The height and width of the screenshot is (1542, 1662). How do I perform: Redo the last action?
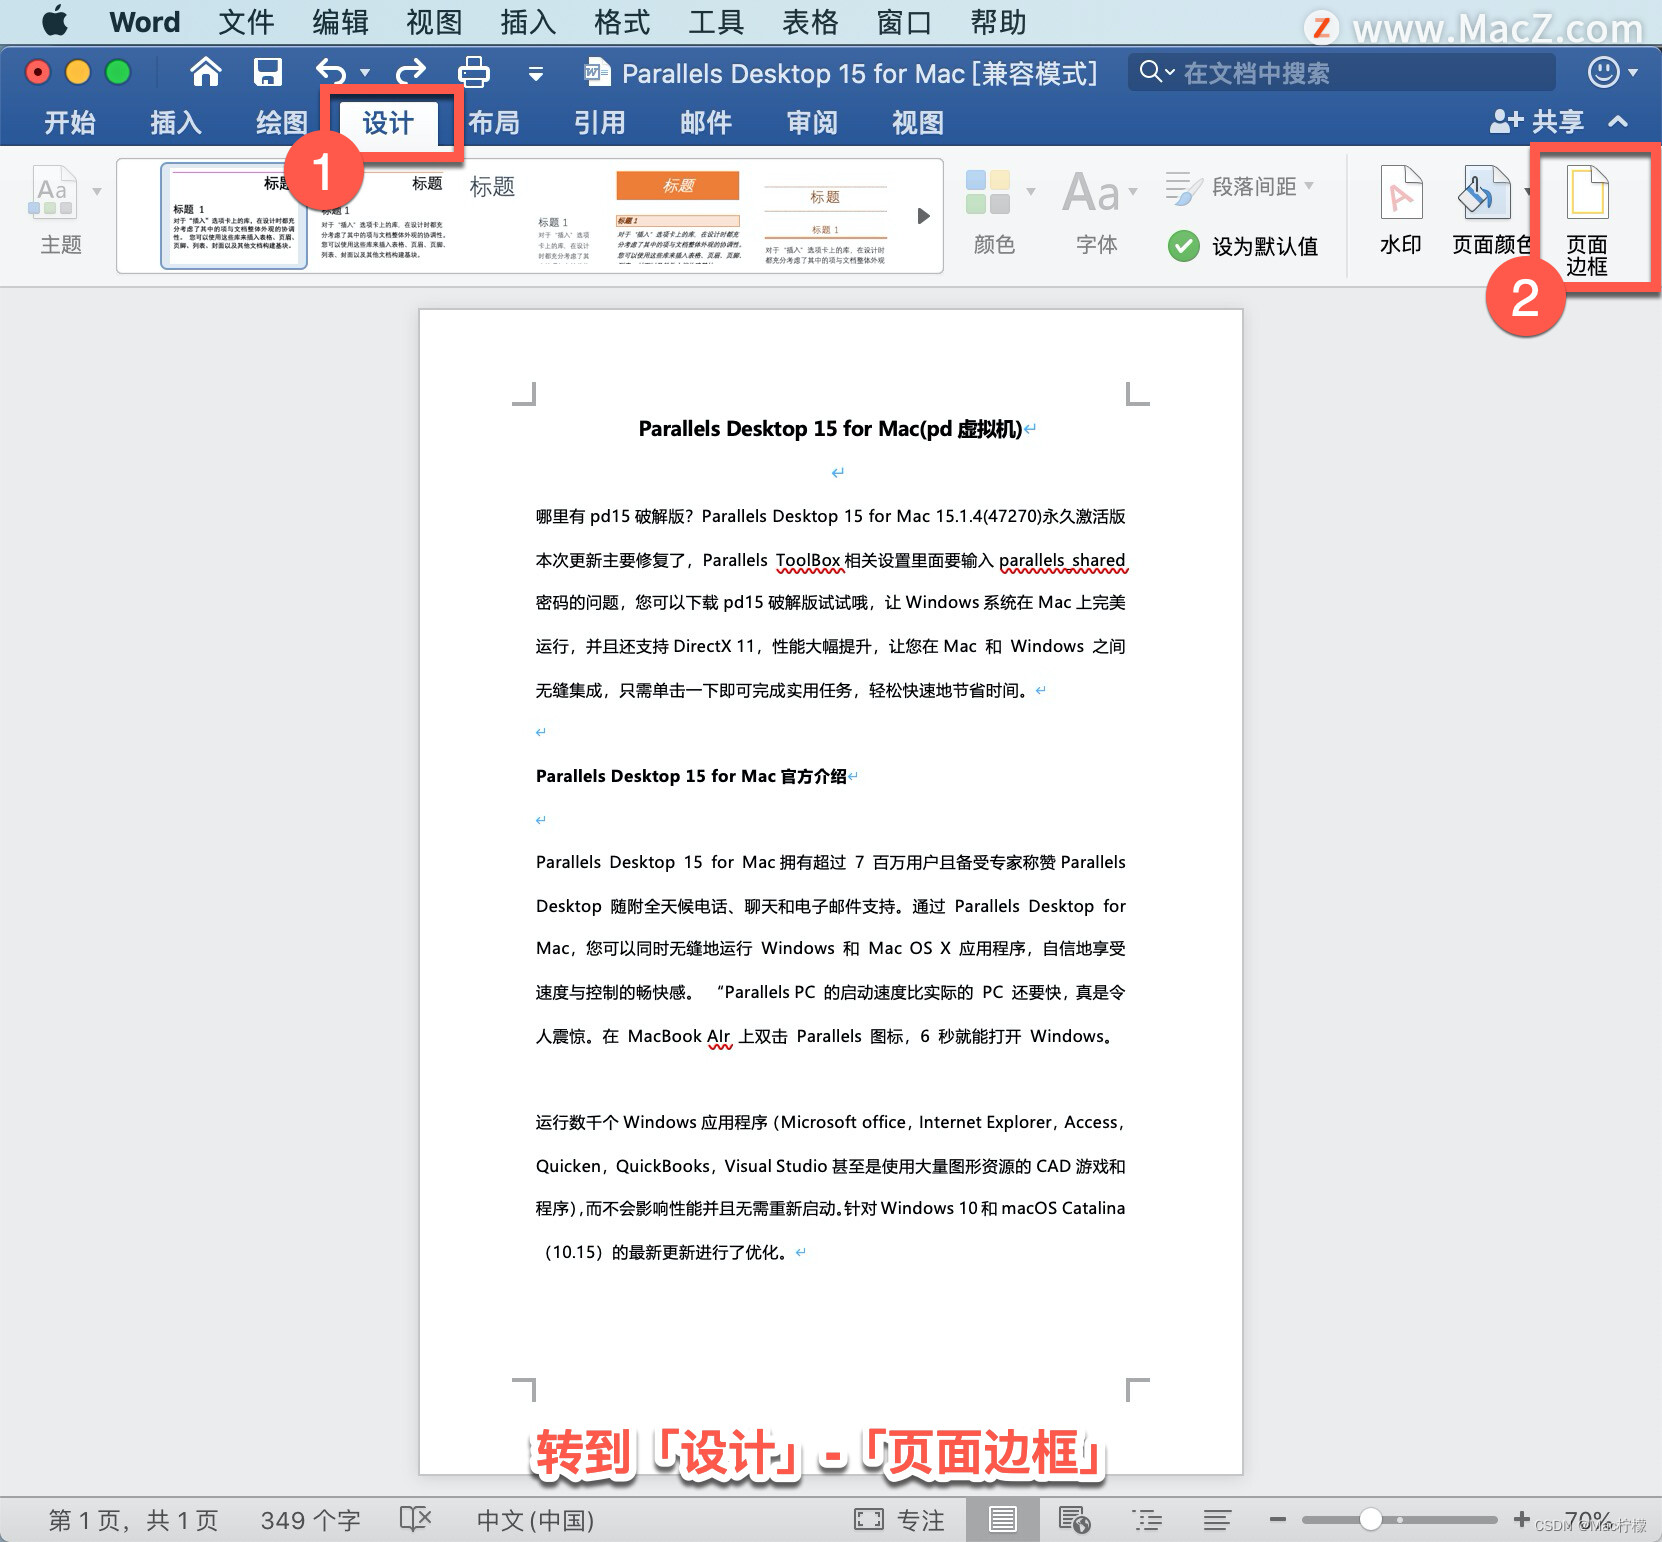pyautogui.click(x=411, y=72)
